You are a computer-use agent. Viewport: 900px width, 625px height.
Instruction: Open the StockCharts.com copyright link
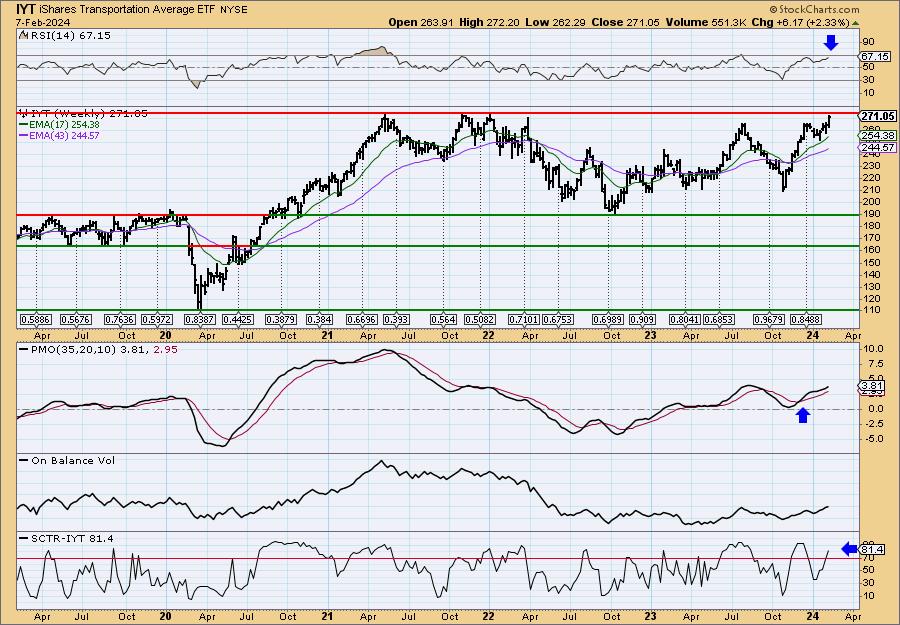pyautogui.click(x=814, y=9)
